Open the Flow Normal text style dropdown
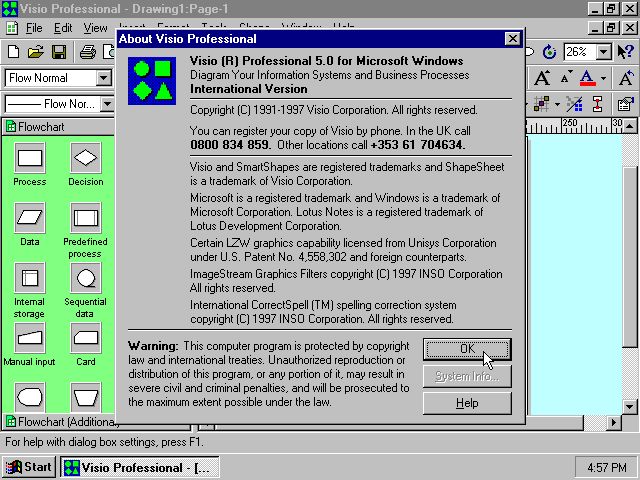 pos(104,78)
